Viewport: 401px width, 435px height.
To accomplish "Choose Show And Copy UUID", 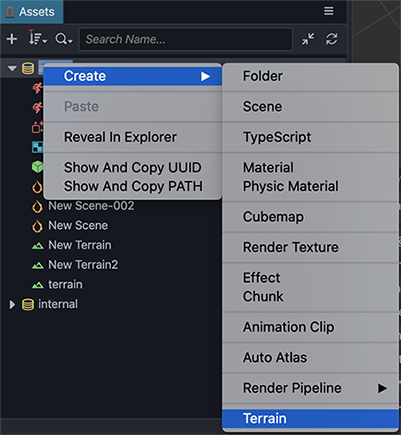I will pyautogui.click(x=133, y=167).
